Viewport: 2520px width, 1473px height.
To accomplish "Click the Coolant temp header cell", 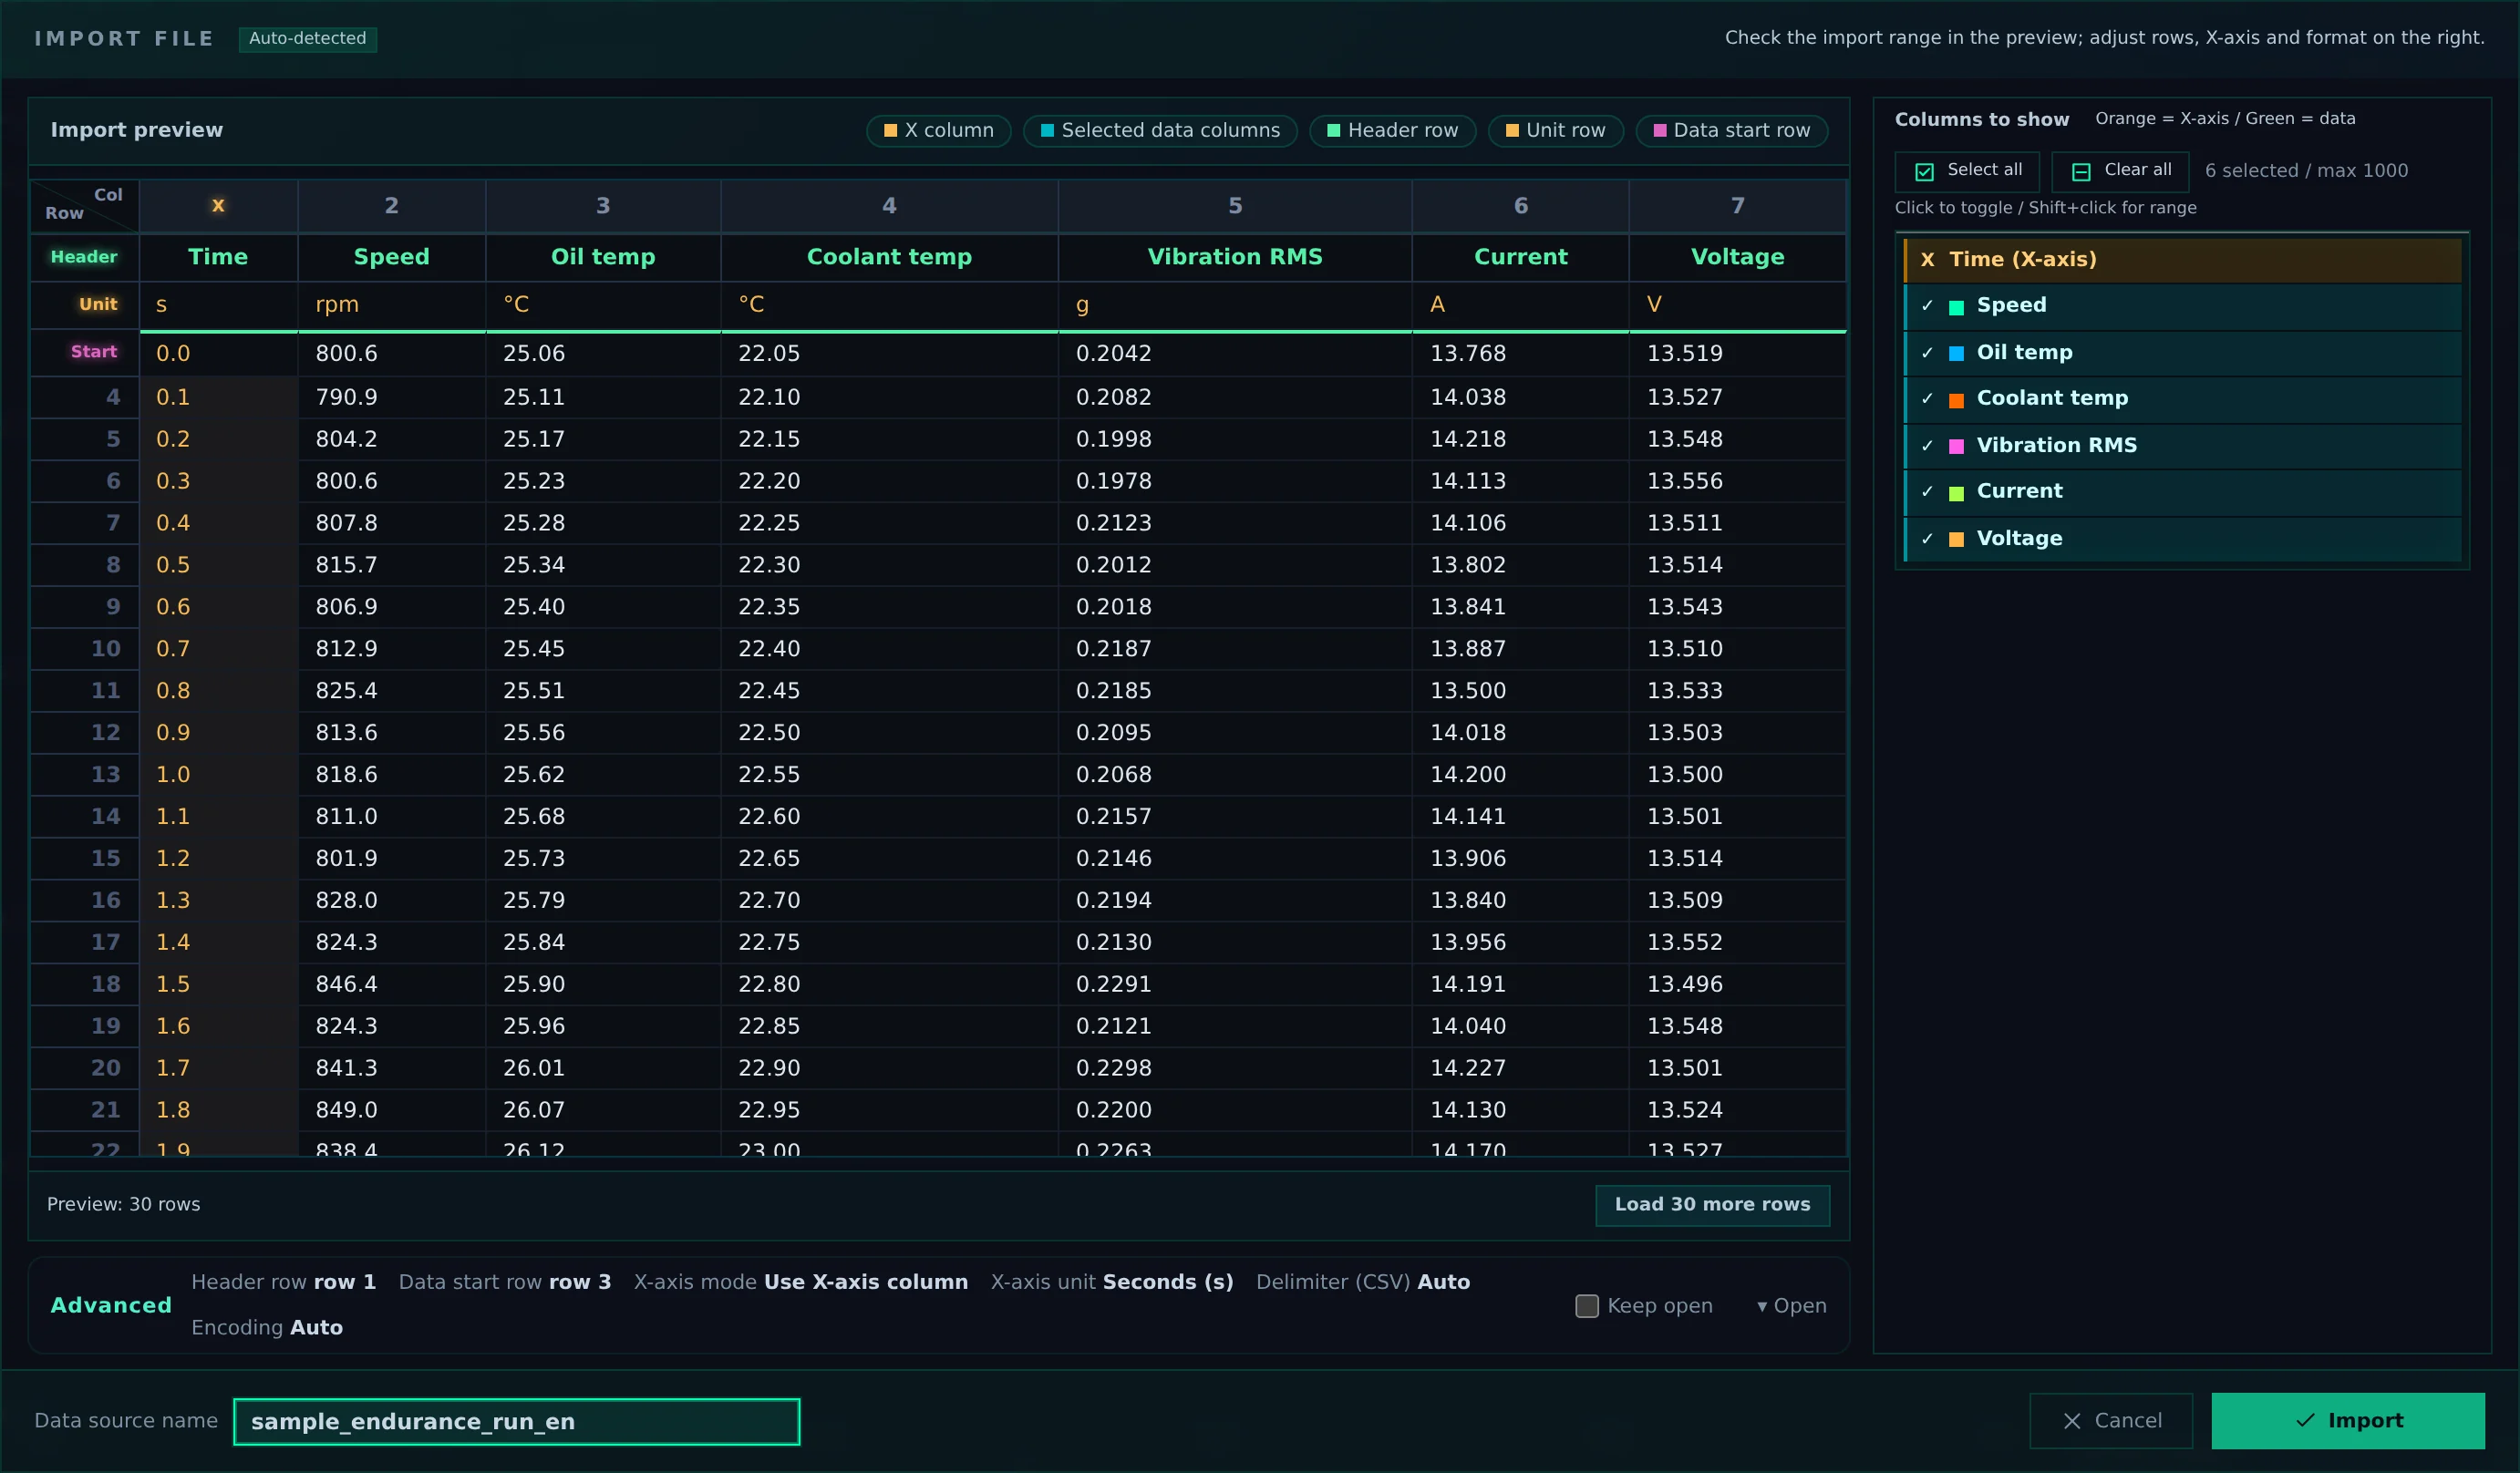I will click(x=889, y=257).
